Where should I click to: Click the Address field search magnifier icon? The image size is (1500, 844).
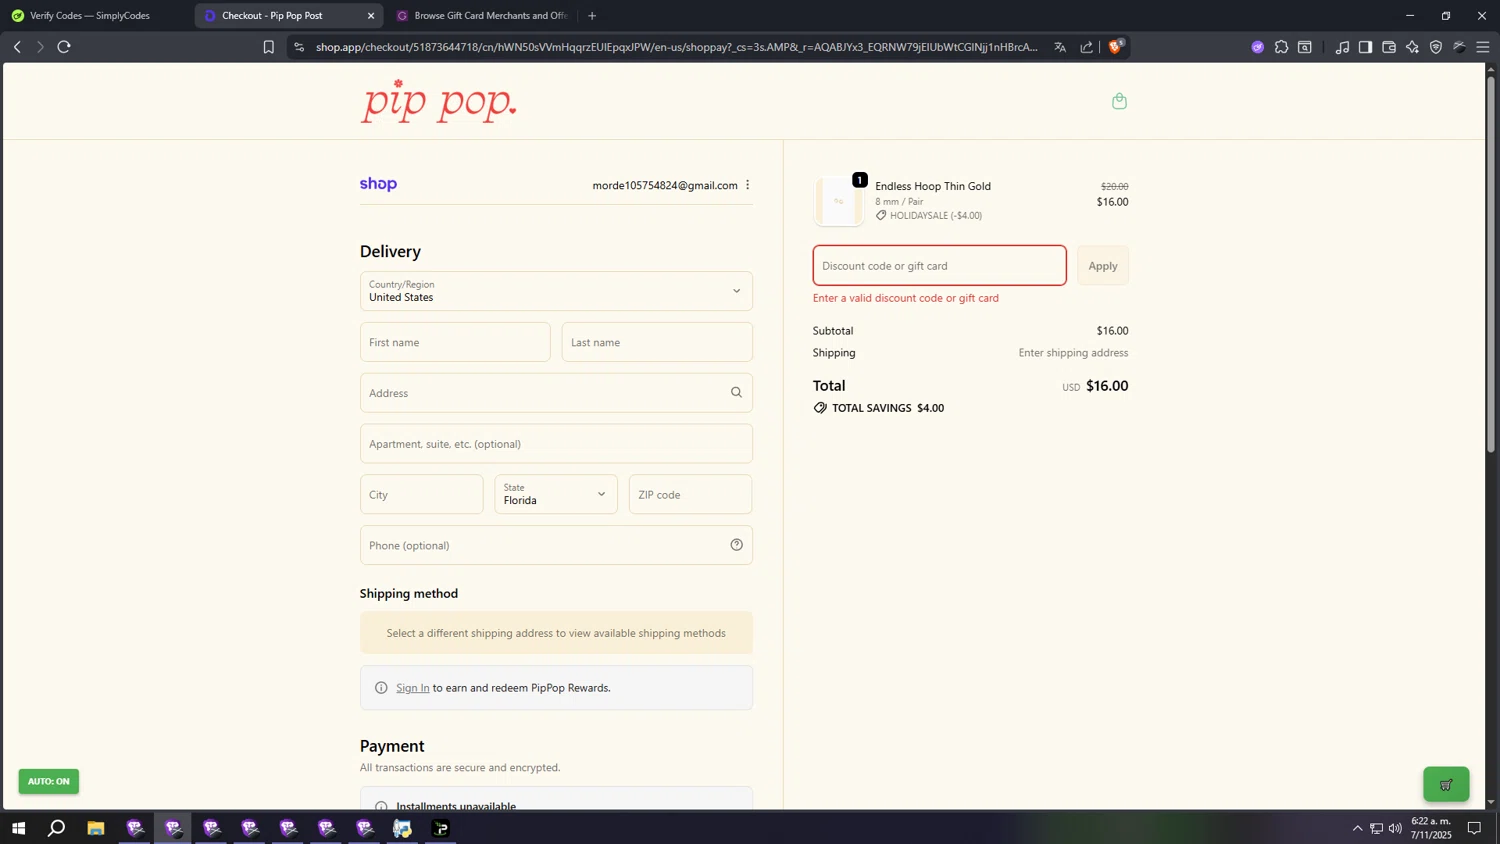click(736, 393)
